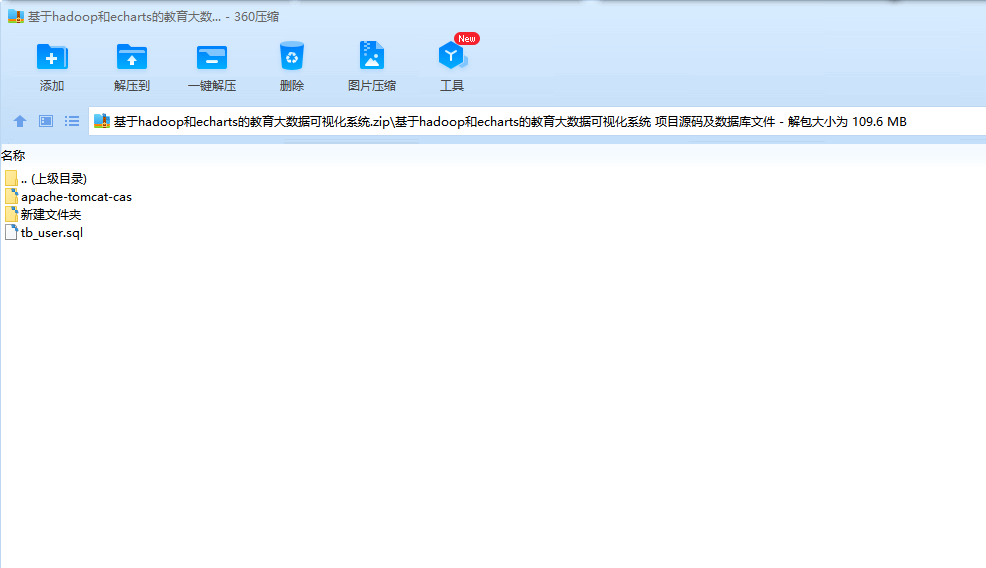Select the tb_user.sql file
986x568 pixels.
(43, 233)
